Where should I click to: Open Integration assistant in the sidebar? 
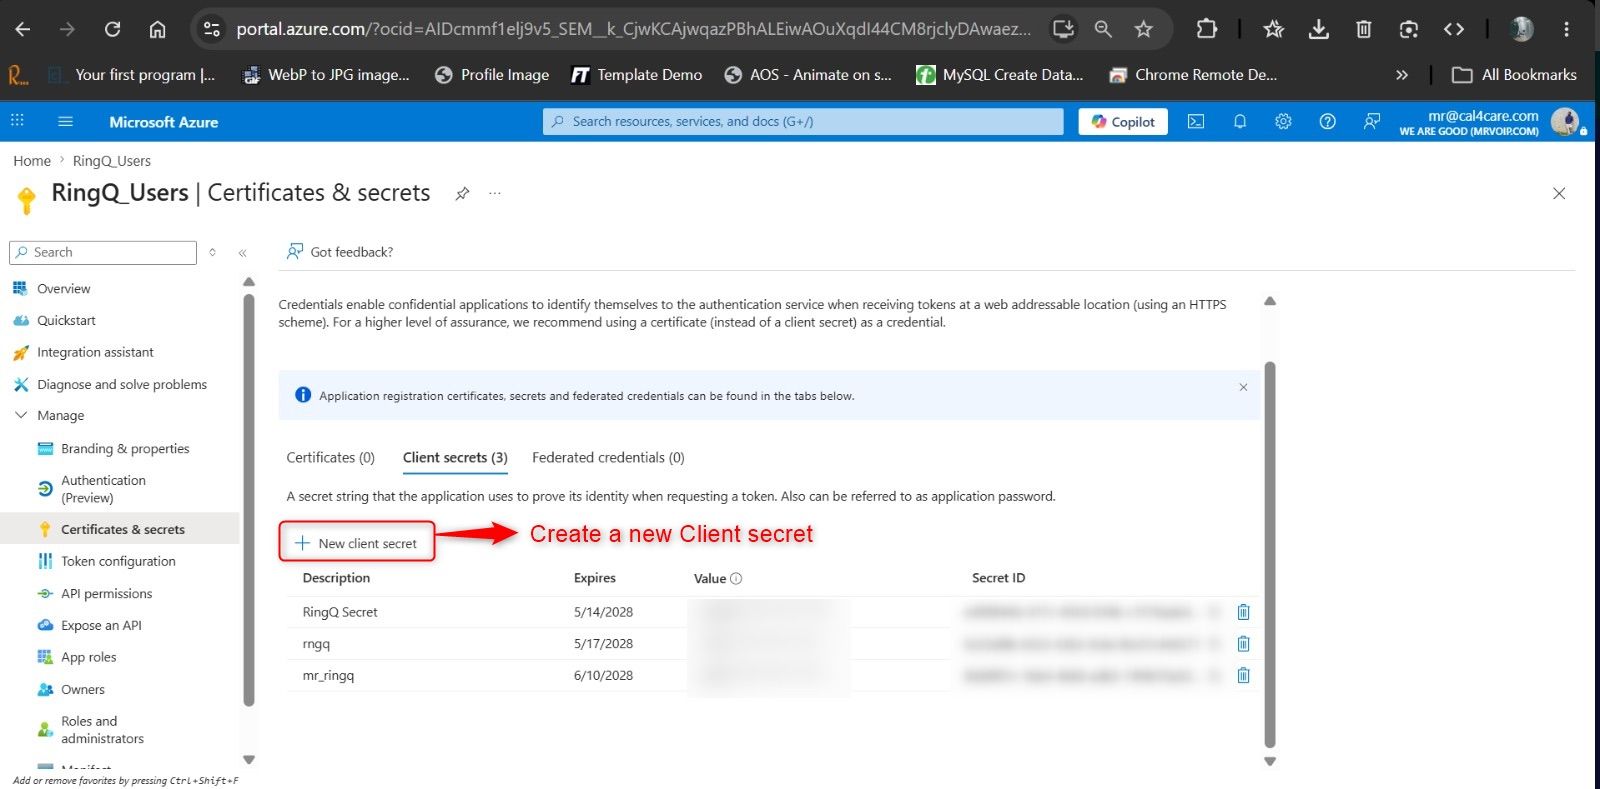95,353
